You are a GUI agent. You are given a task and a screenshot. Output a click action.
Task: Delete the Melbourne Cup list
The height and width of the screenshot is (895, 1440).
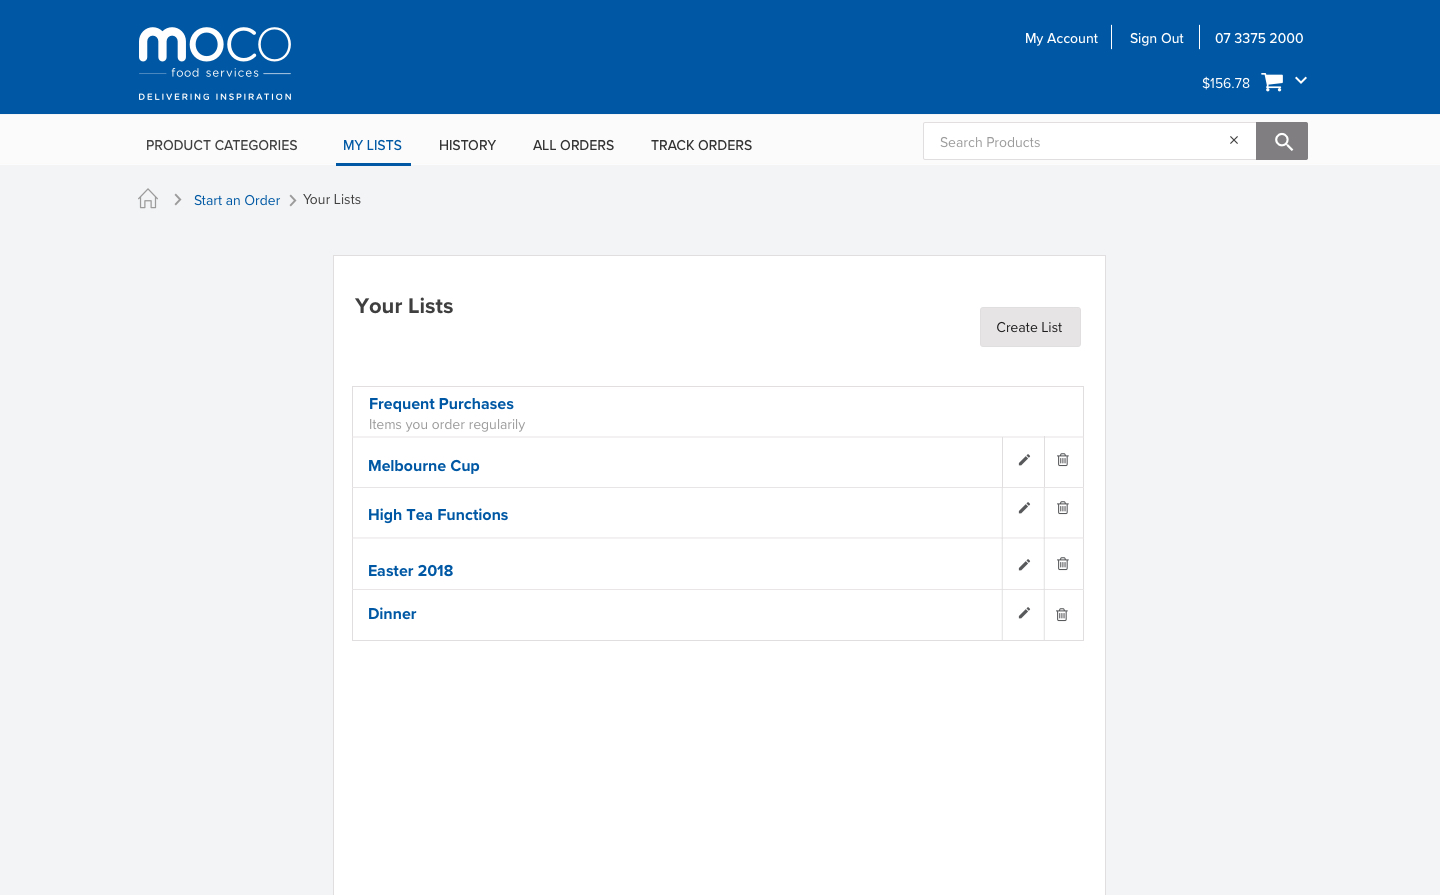pyautogui.click(x=1063, y=460)
